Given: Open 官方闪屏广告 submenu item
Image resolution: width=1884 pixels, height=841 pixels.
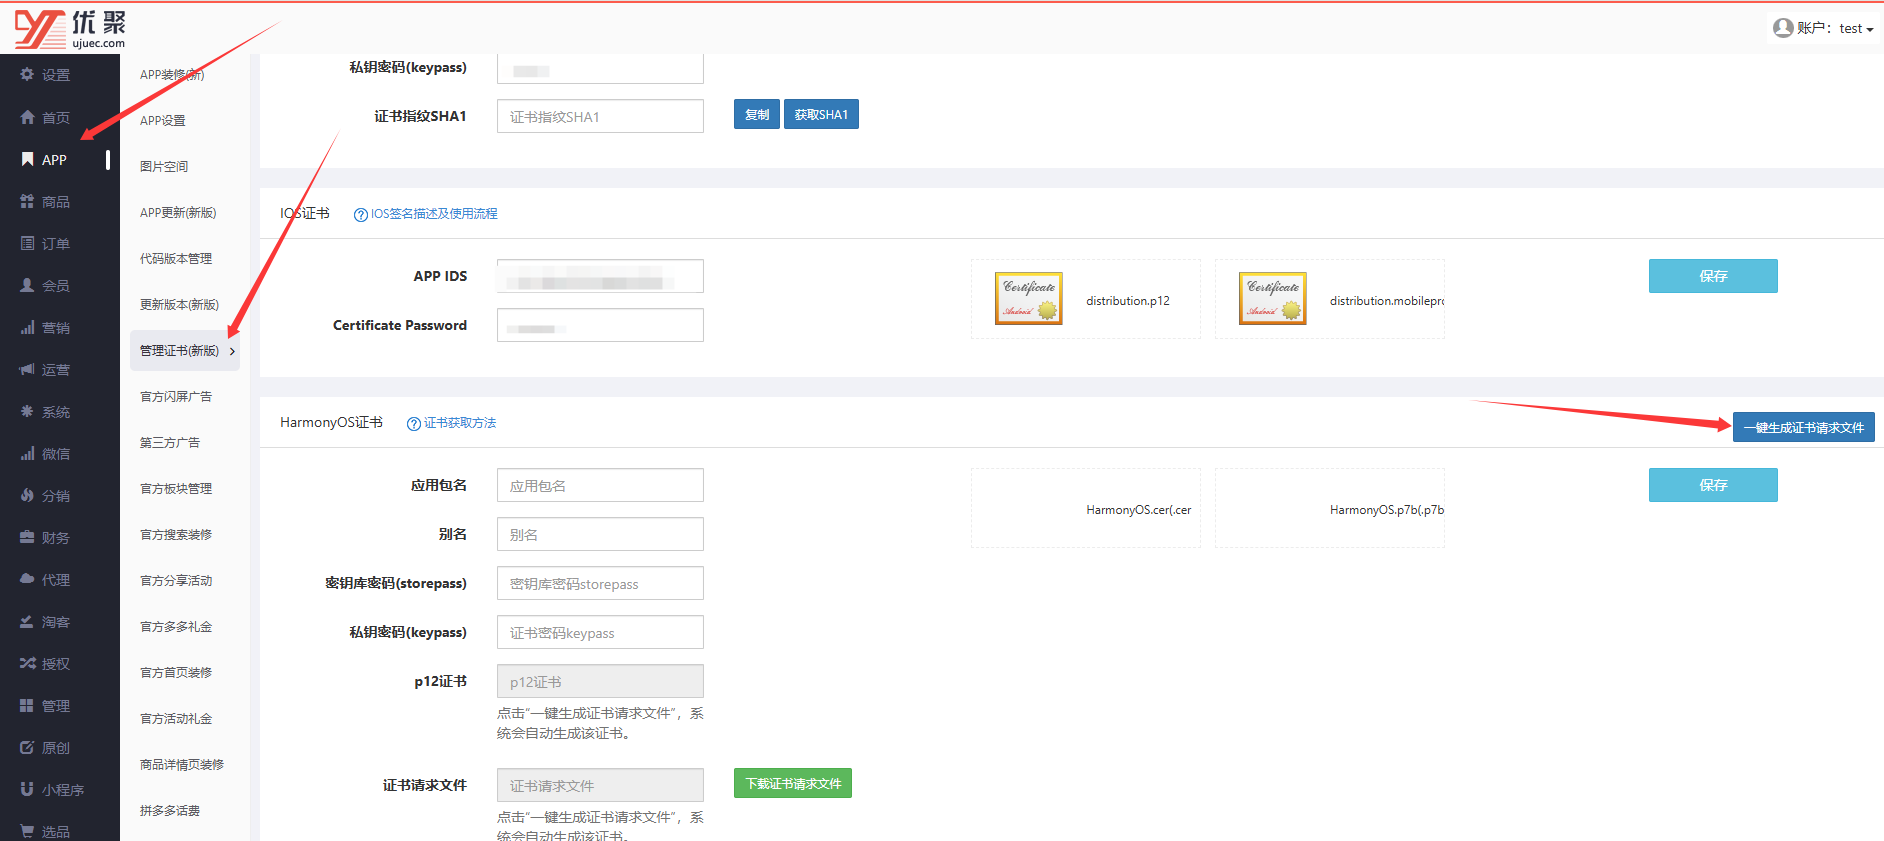Looking at the screenshot, I should 176,397.
